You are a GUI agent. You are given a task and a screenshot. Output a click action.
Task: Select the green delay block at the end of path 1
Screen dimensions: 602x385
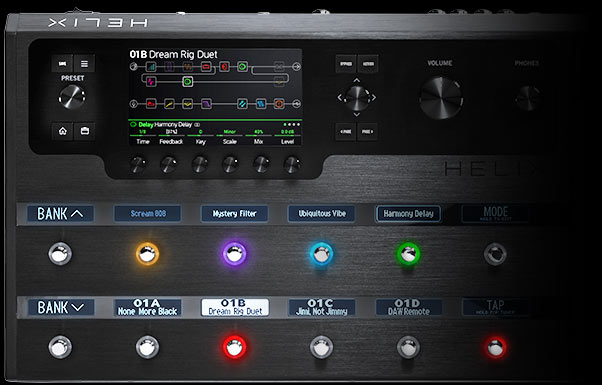[x=242, y=67]
